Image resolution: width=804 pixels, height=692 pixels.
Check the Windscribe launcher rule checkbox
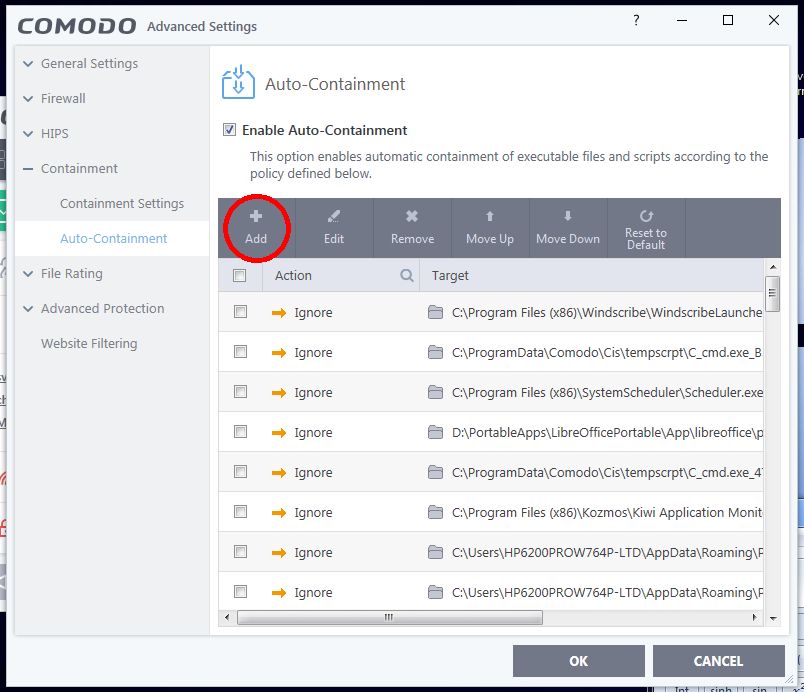(240, 312)
